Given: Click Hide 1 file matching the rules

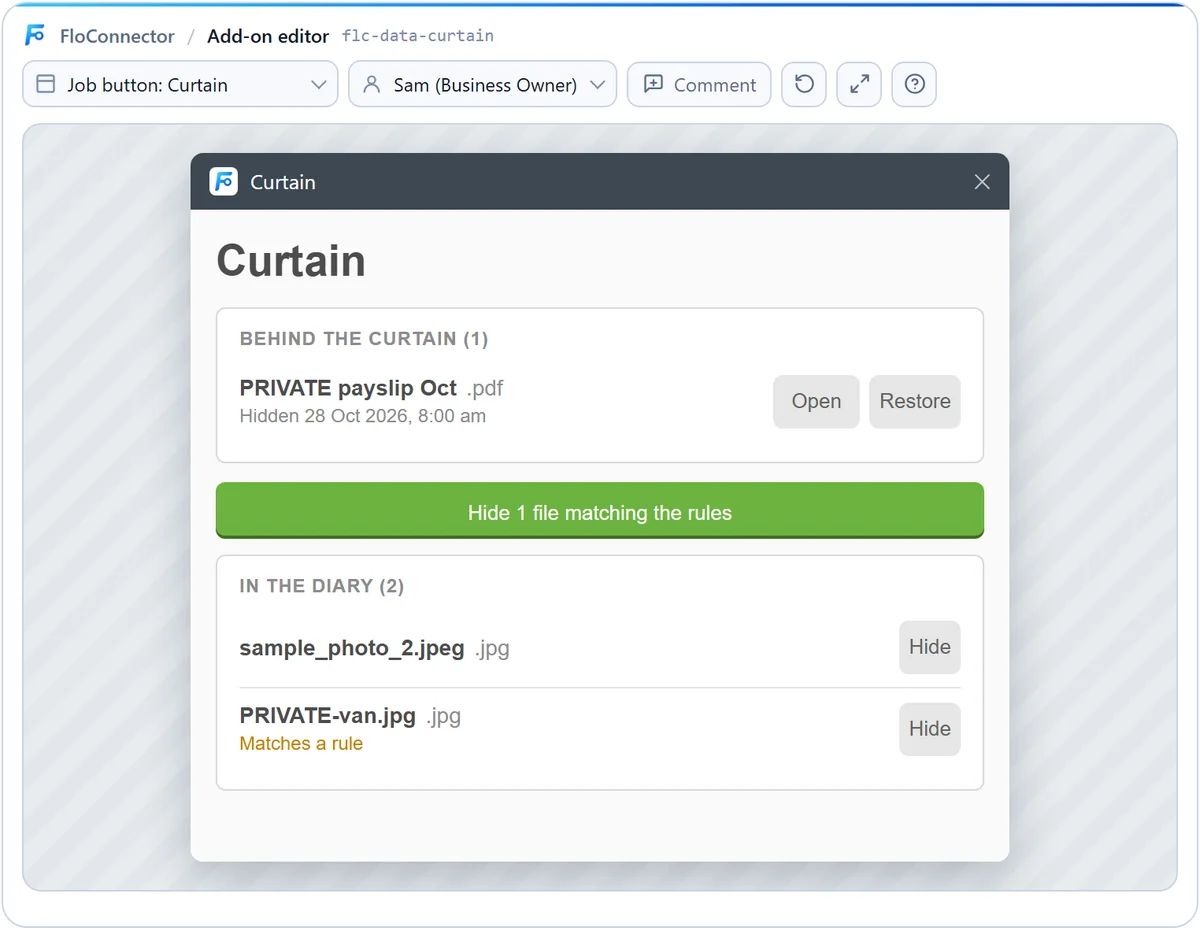Looking at the screenshot, I should 600,511.
